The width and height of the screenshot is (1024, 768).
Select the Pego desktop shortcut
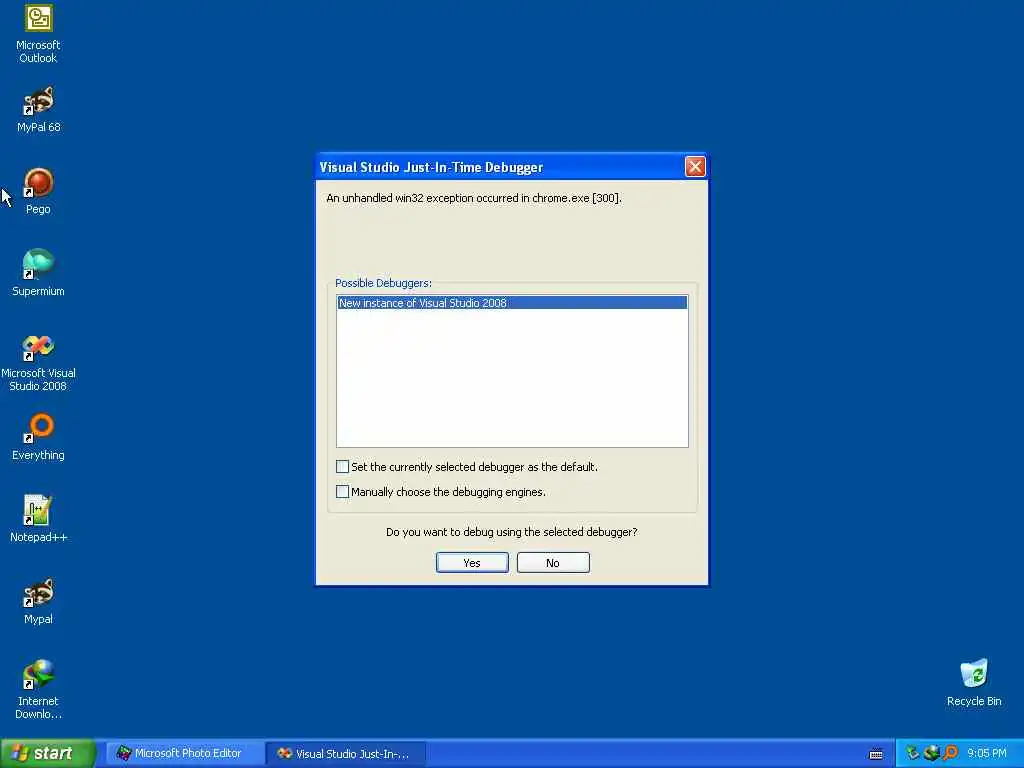click(38, 191)
